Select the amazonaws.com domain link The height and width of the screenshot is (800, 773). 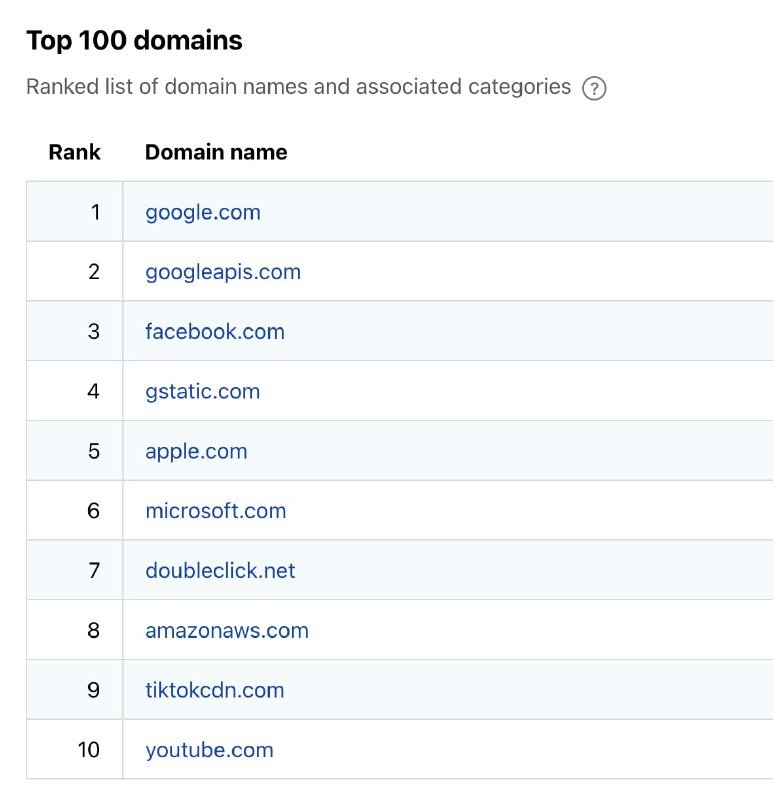[x=225, y=630]
